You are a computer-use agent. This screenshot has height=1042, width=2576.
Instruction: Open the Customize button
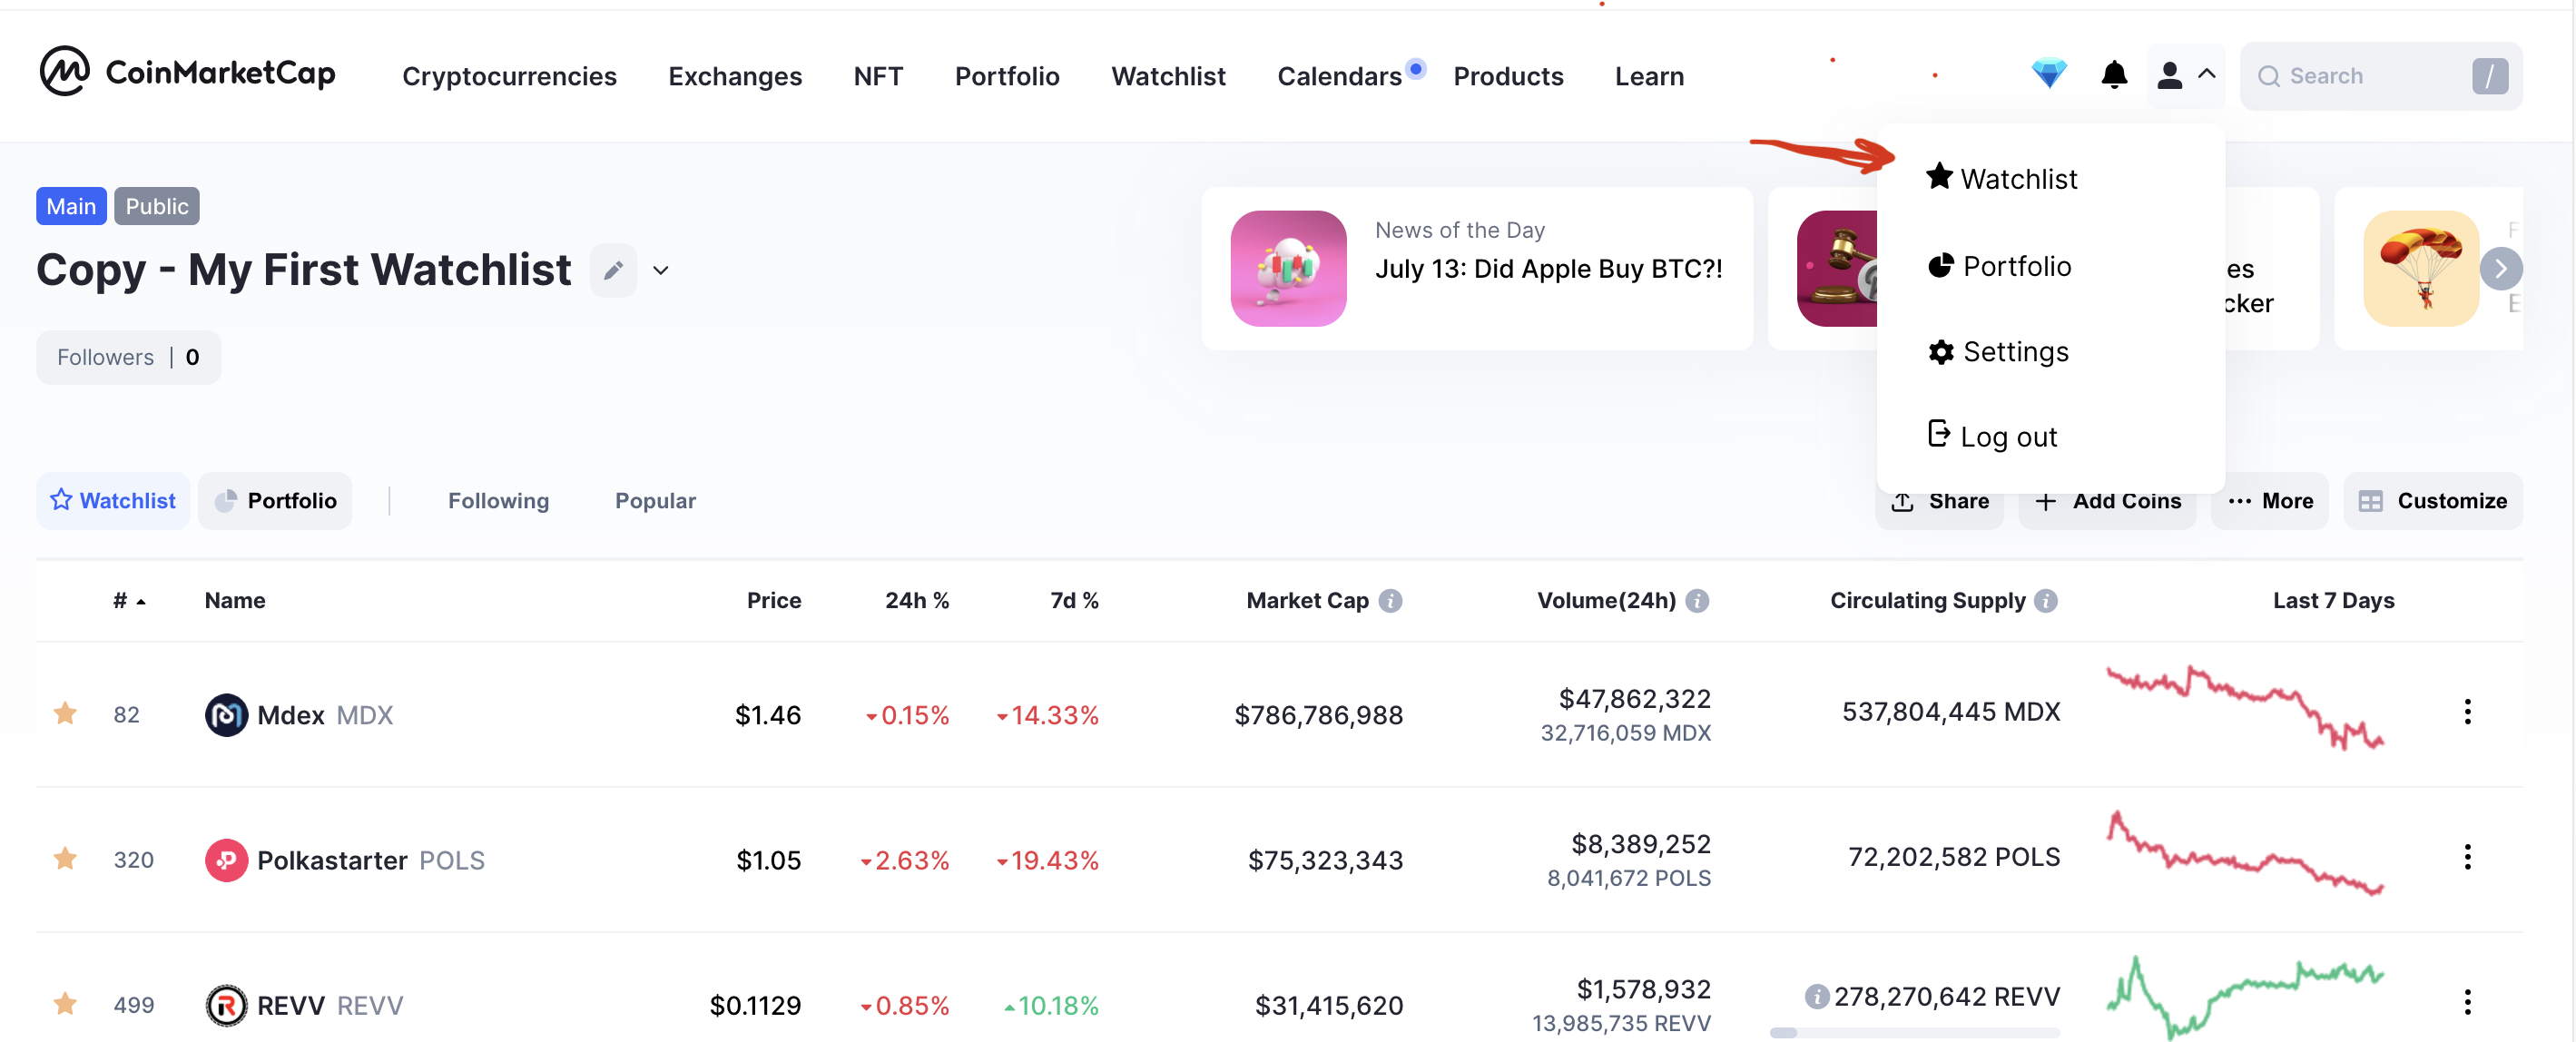2432,501
